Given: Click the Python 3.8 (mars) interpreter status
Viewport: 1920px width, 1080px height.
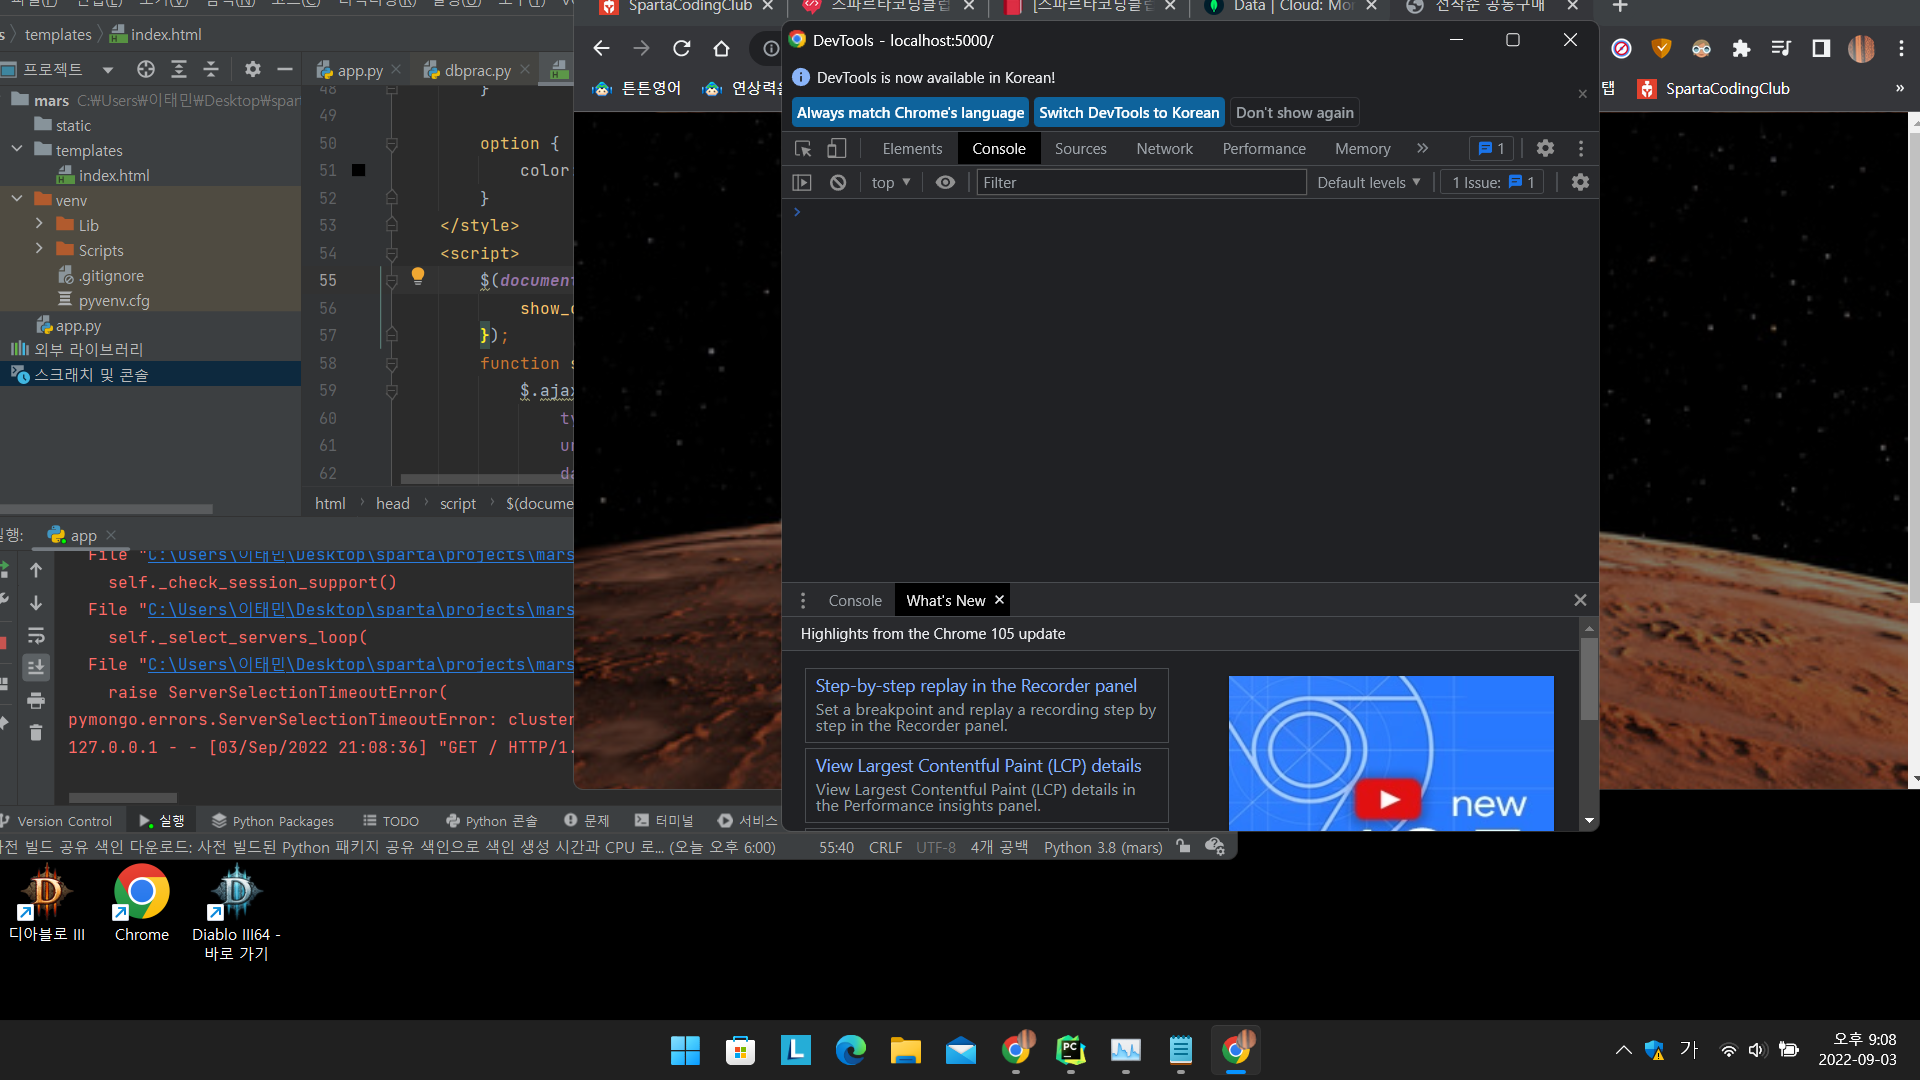Looking at the screenshot, I should click(x=1103, y=847).
